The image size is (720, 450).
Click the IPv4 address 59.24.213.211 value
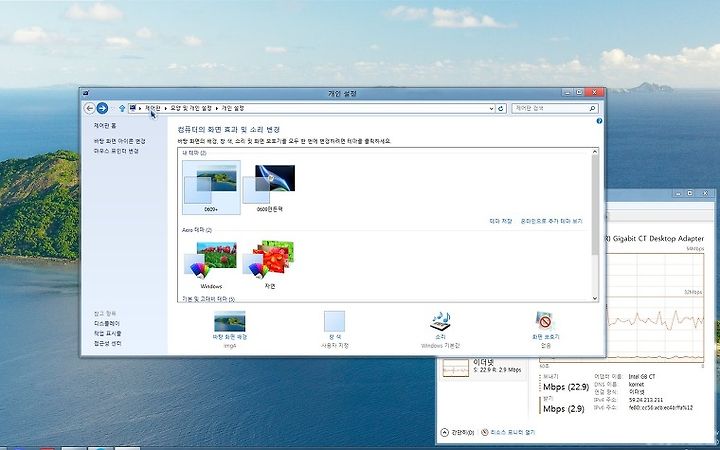click(x=646, y=400)
